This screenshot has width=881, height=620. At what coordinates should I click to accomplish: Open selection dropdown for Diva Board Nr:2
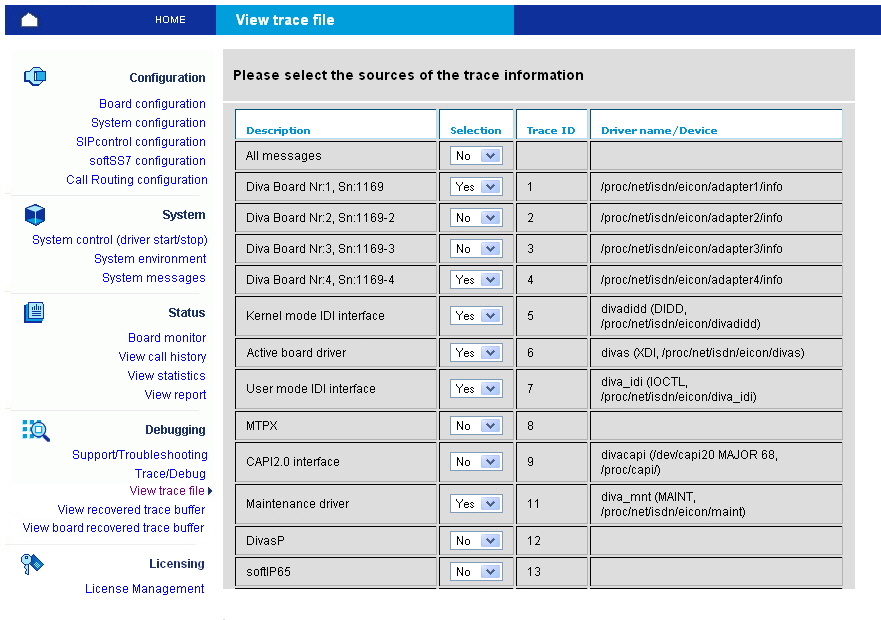476,218
